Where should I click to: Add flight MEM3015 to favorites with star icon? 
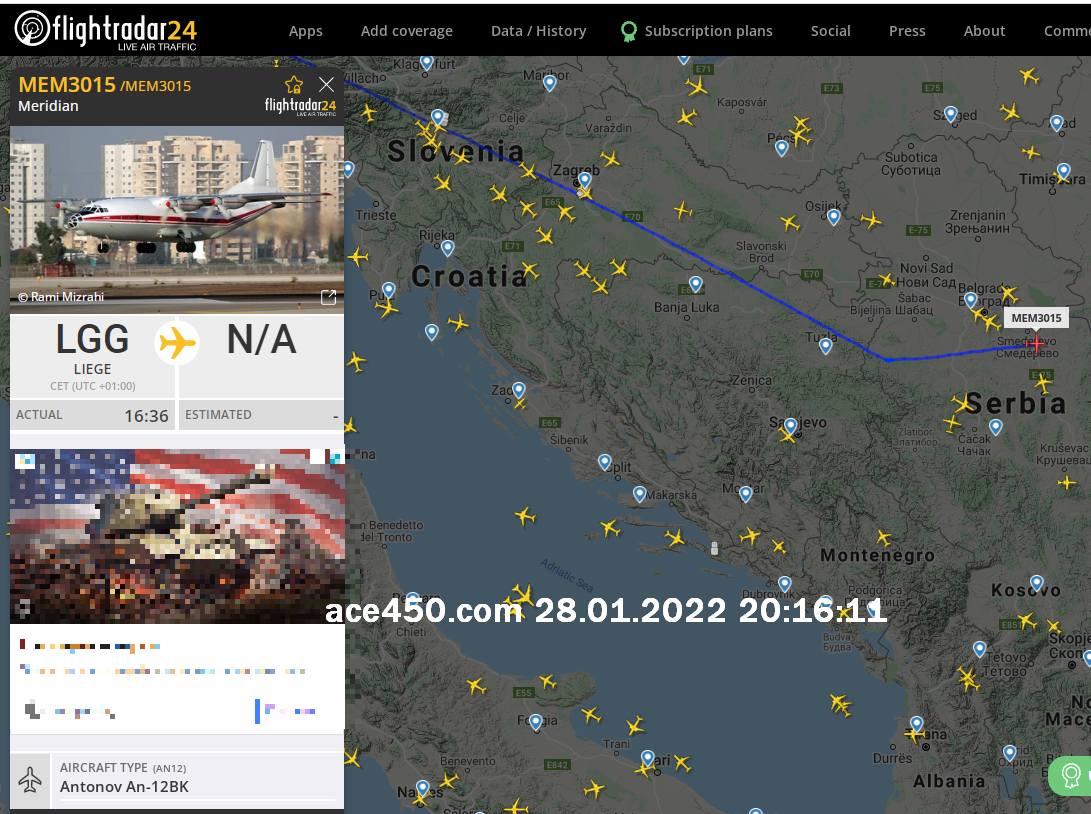click(294, 85)
